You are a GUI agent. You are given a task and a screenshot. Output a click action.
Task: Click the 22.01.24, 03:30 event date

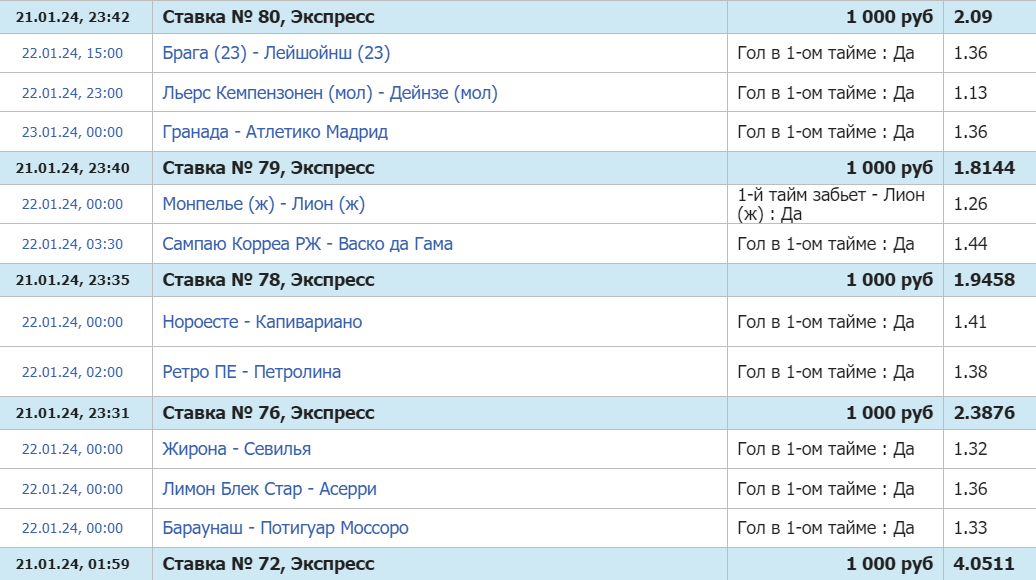pos(73,244)
